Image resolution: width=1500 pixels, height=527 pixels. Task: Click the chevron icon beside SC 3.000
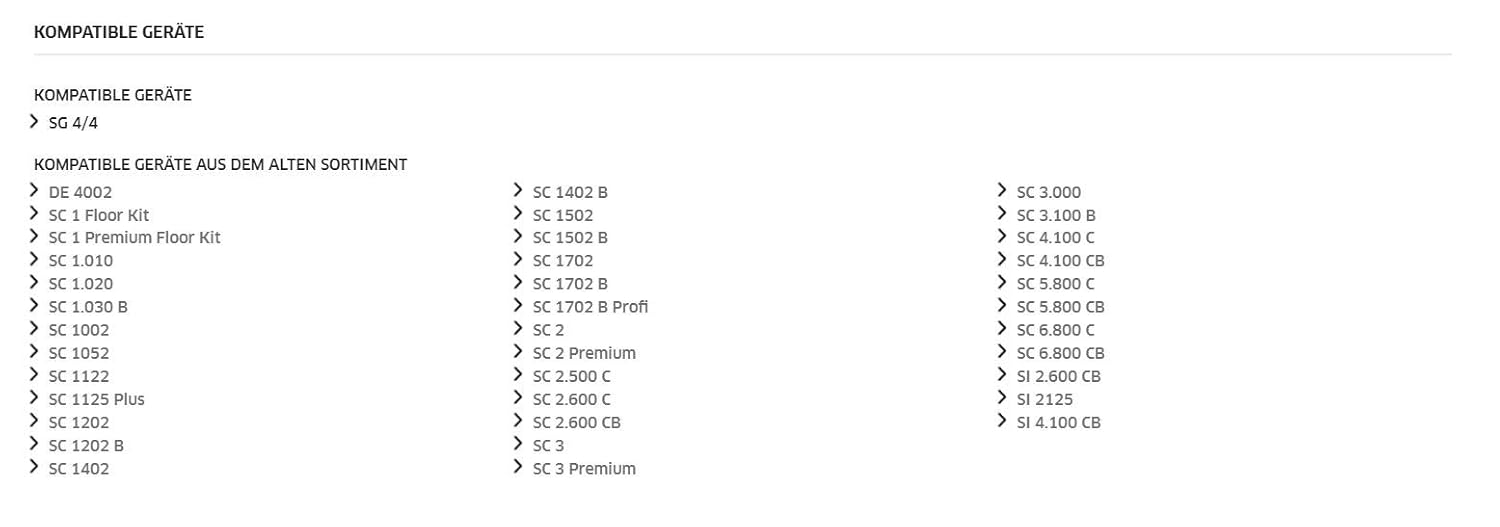[1002, 191]
